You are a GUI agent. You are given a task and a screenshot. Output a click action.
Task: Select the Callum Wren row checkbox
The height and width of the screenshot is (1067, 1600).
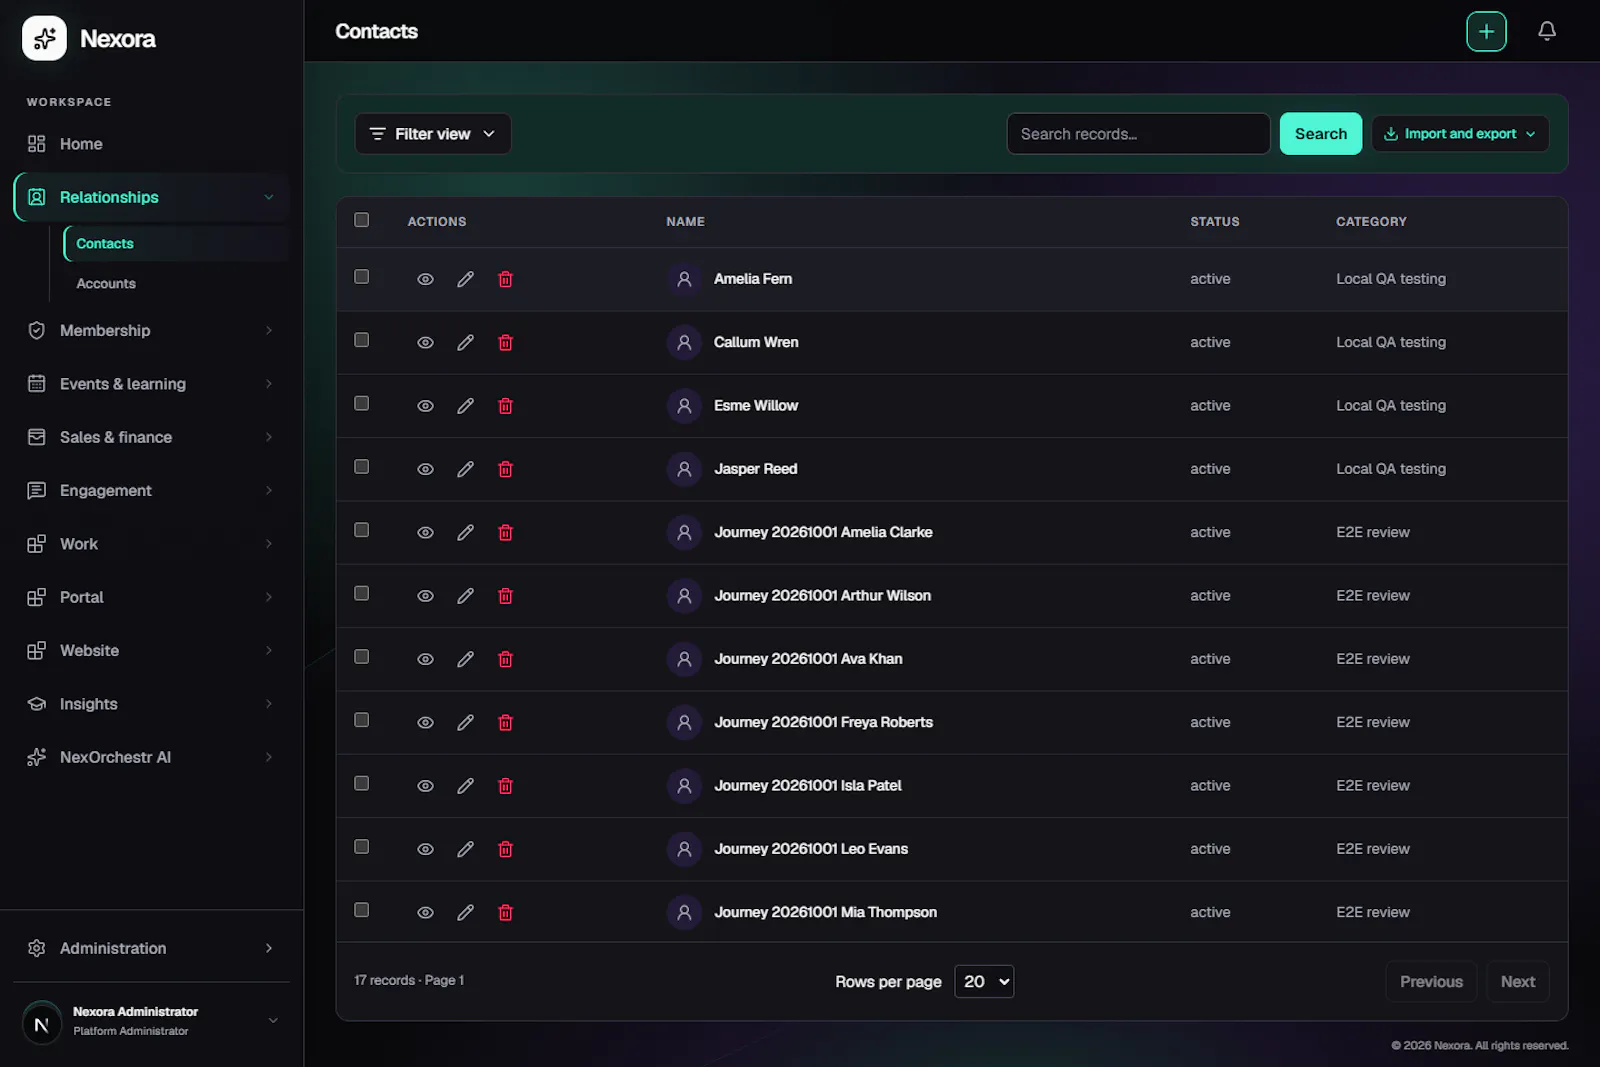click(x=361, y=340)
